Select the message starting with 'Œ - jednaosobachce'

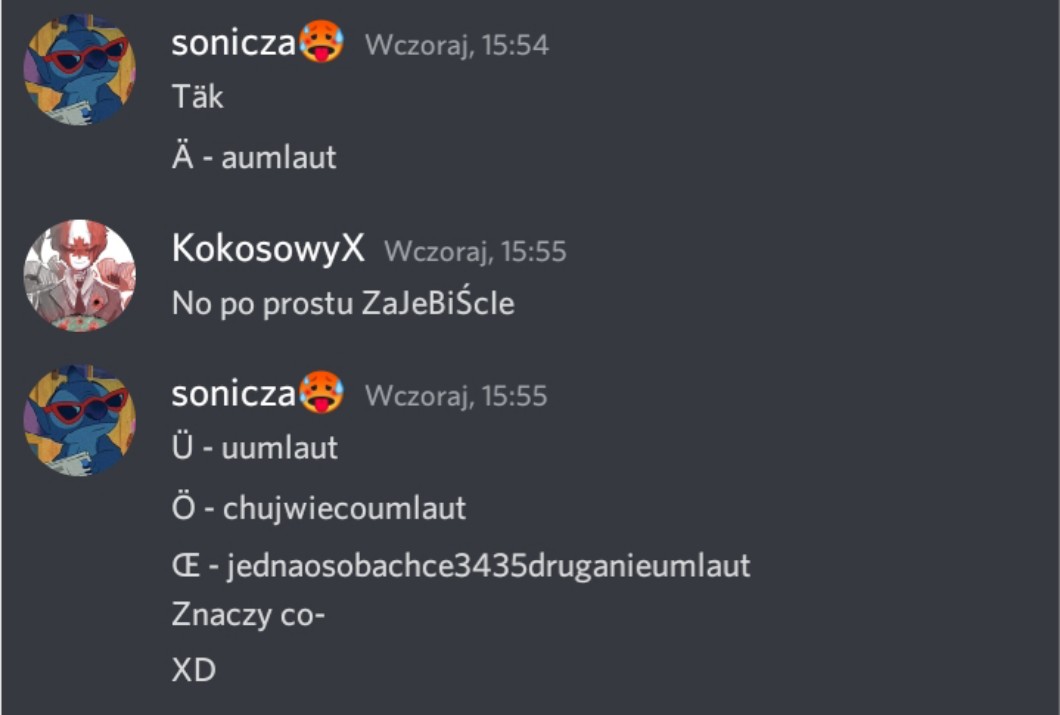(x=461, y=566)
